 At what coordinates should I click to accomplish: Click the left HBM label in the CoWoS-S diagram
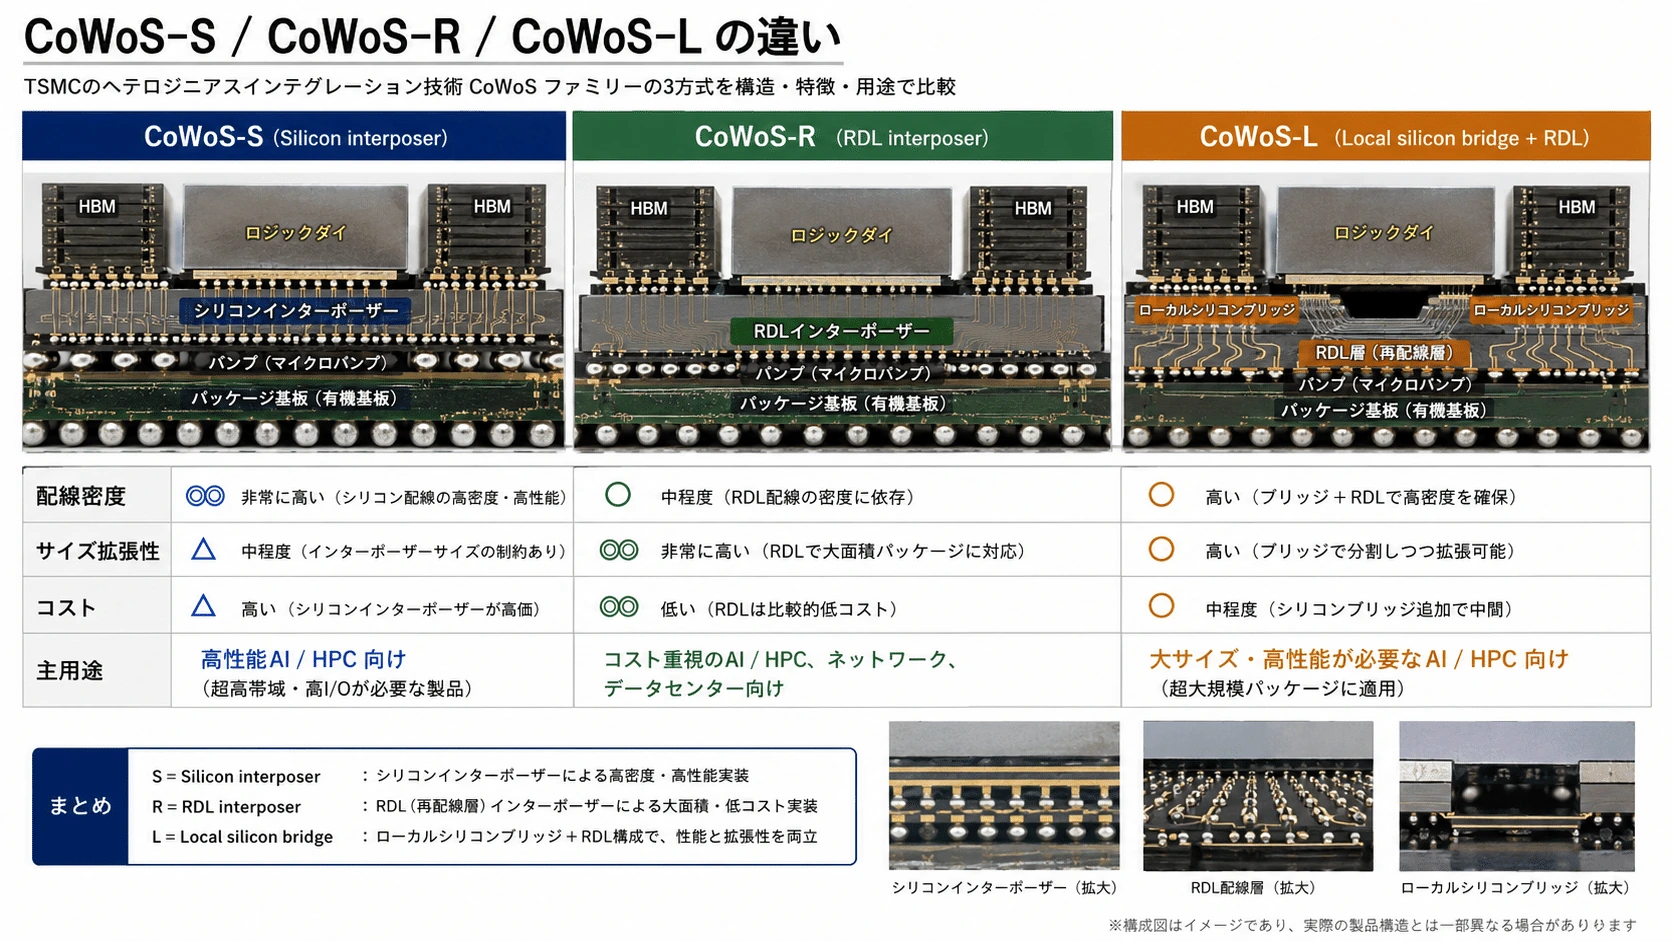coord(97,207)
